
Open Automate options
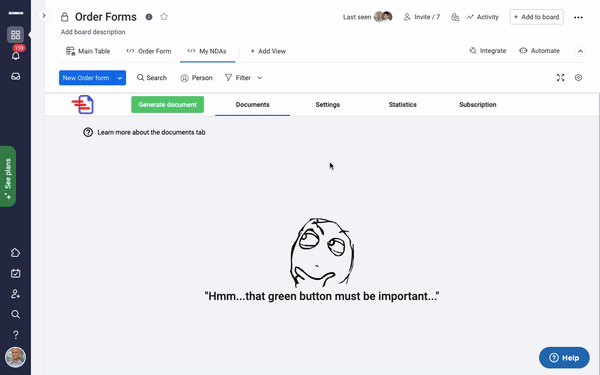[540, 51]
